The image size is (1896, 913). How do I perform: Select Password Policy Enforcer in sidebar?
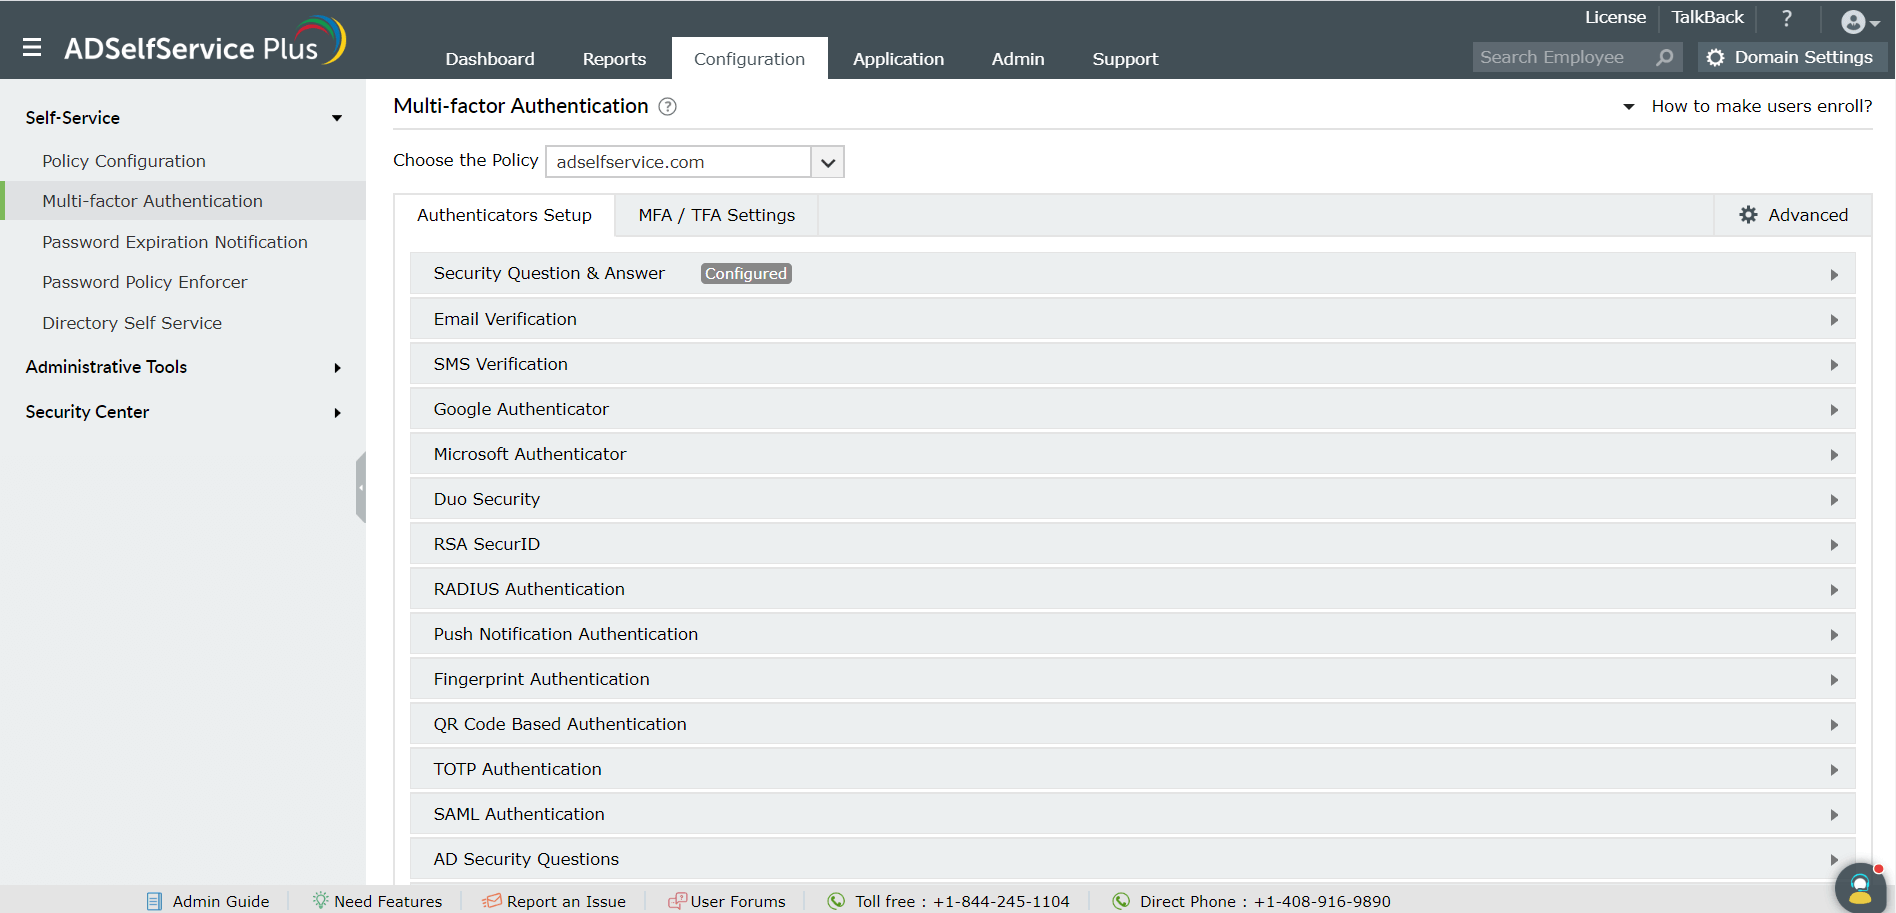pos(144,282)
